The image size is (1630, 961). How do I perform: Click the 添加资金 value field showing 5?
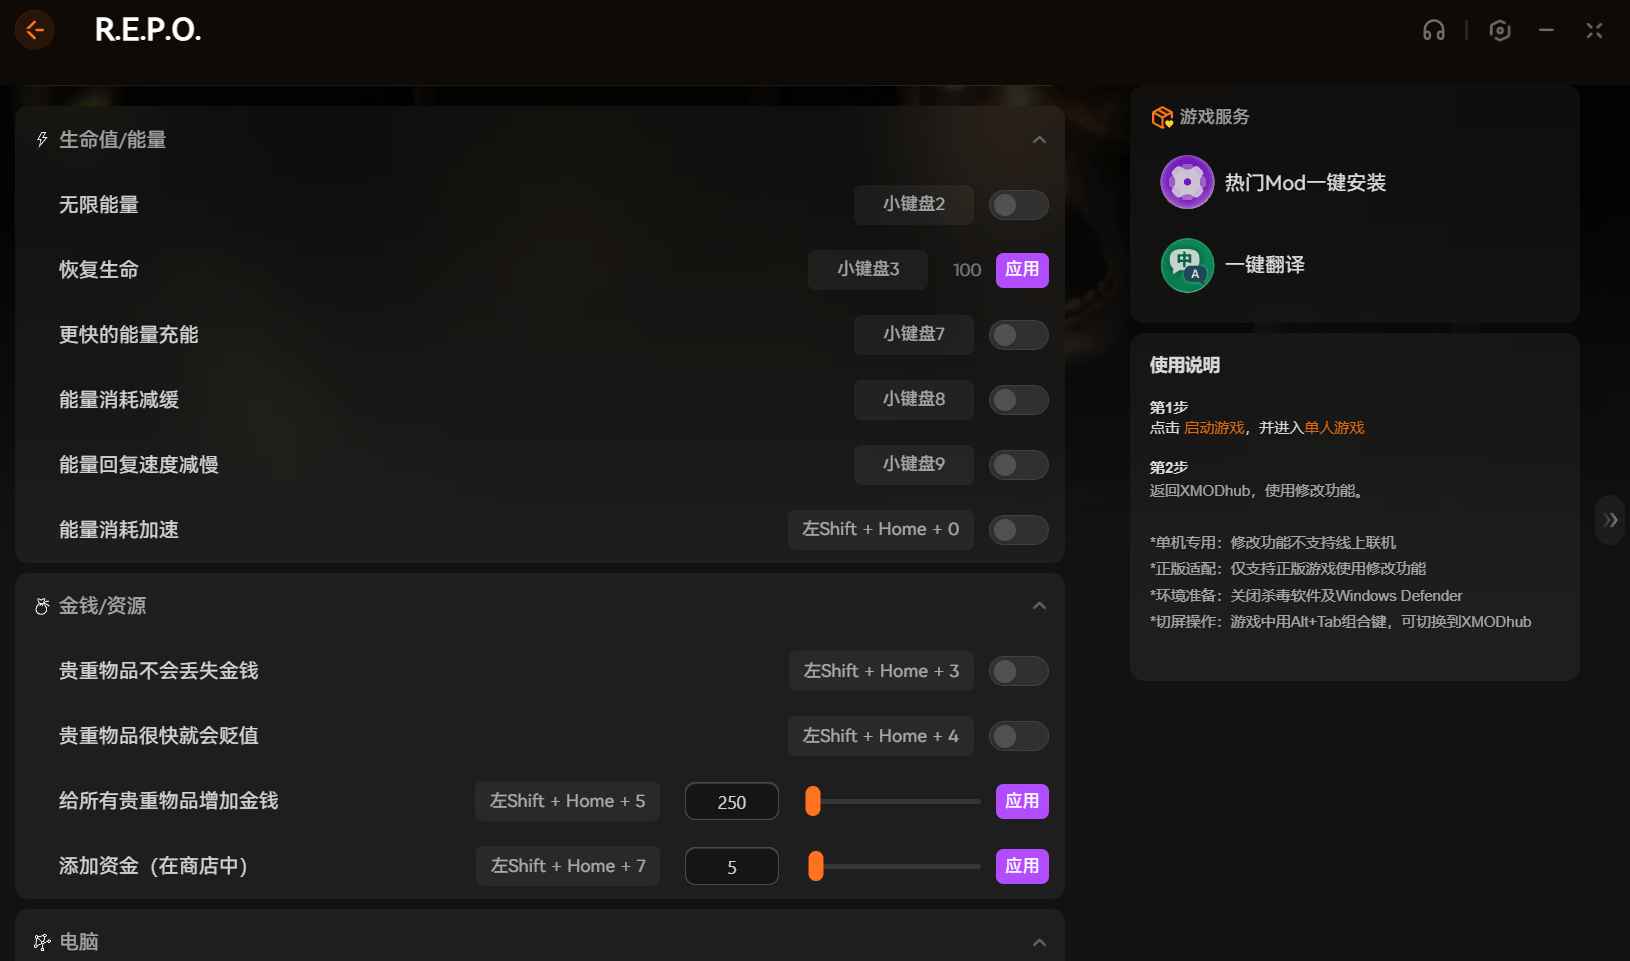[x=731, y=867]
